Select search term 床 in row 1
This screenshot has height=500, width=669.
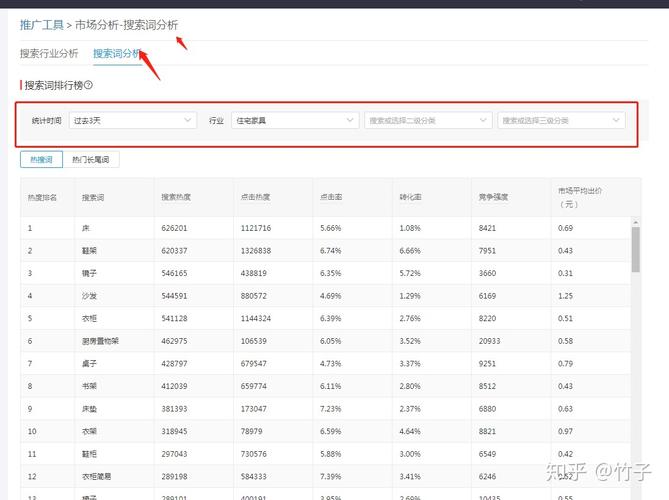coord(86,228)
